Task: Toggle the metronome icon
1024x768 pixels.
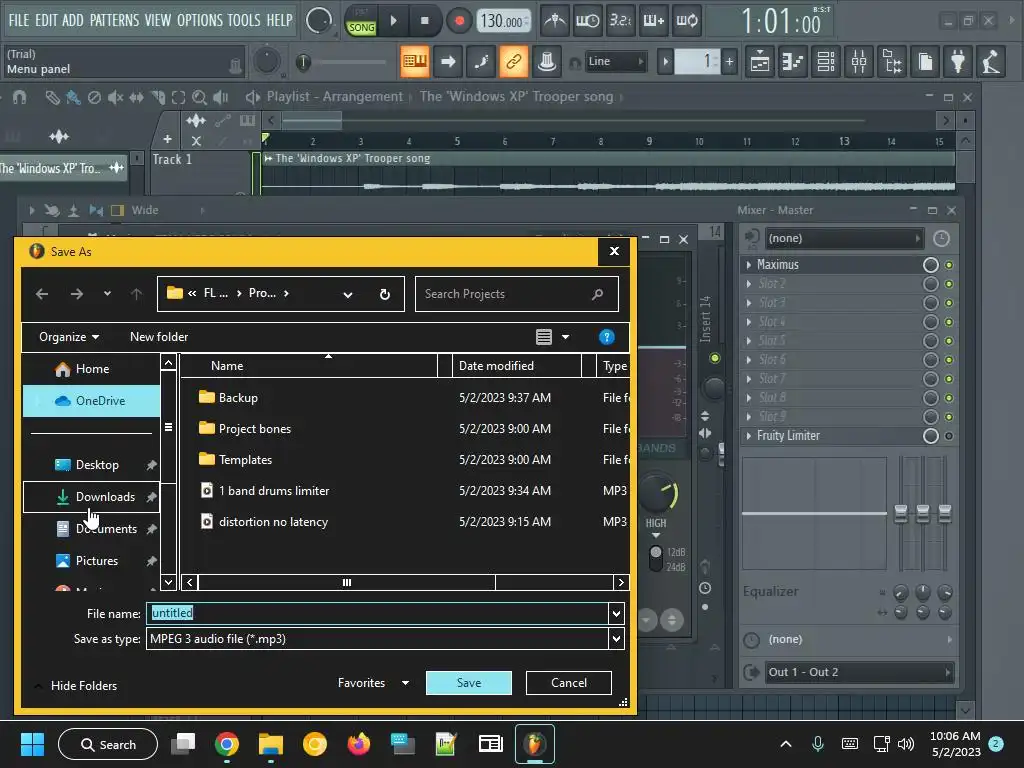Action: 554,21
